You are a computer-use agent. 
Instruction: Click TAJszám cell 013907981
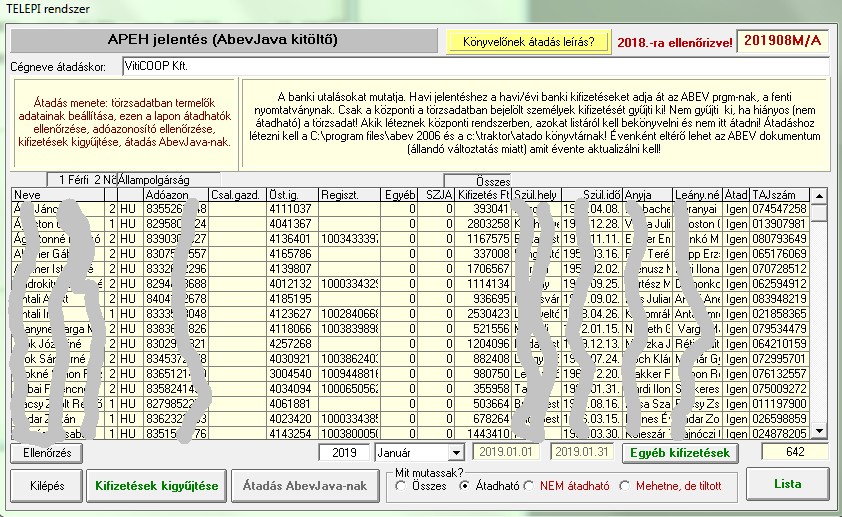click(780, 224)
